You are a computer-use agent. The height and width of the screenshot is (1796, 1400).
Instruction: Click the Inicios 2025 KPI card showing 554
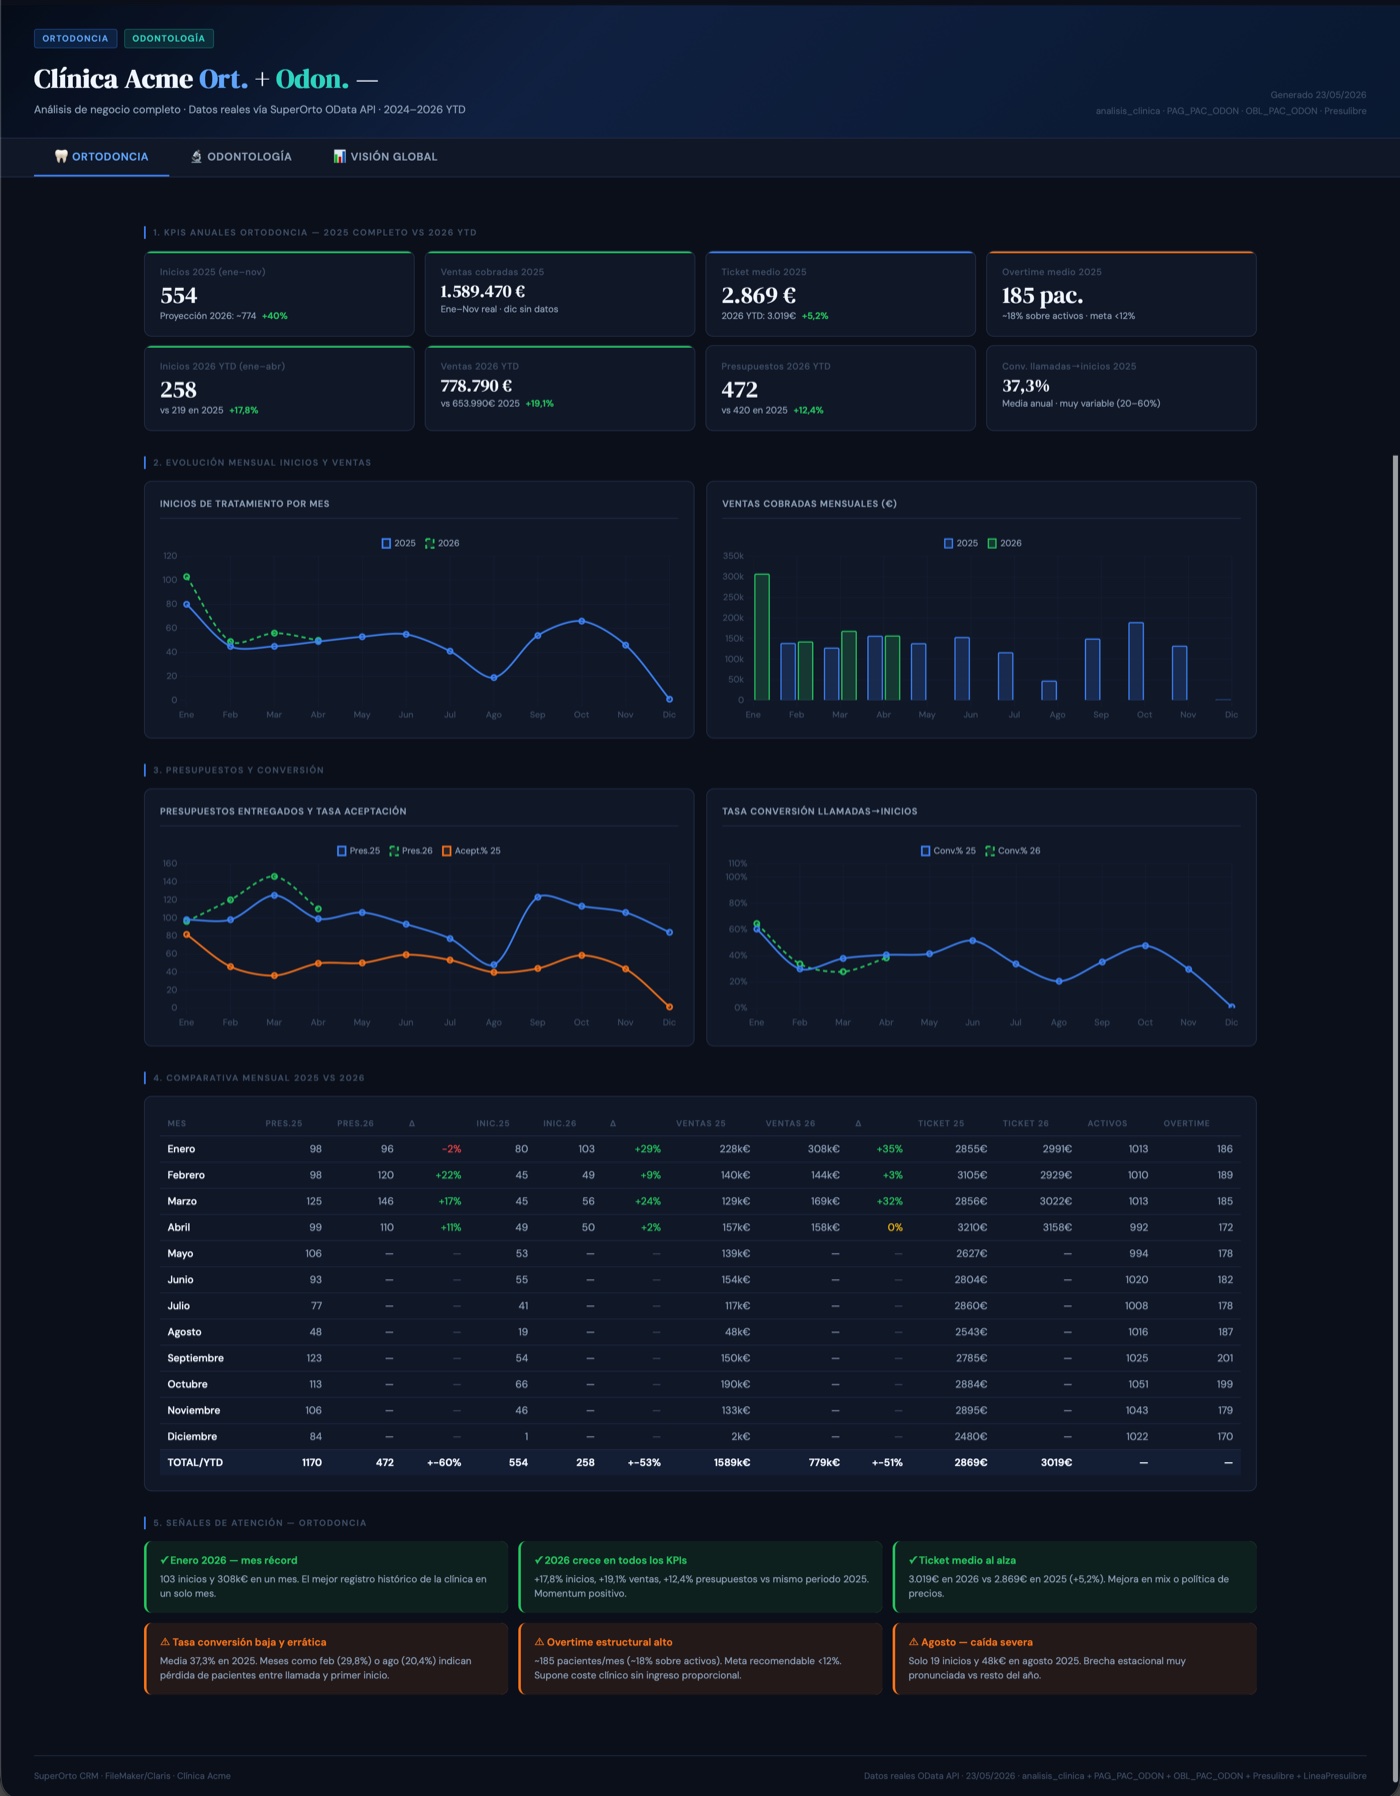pos(279,294)
